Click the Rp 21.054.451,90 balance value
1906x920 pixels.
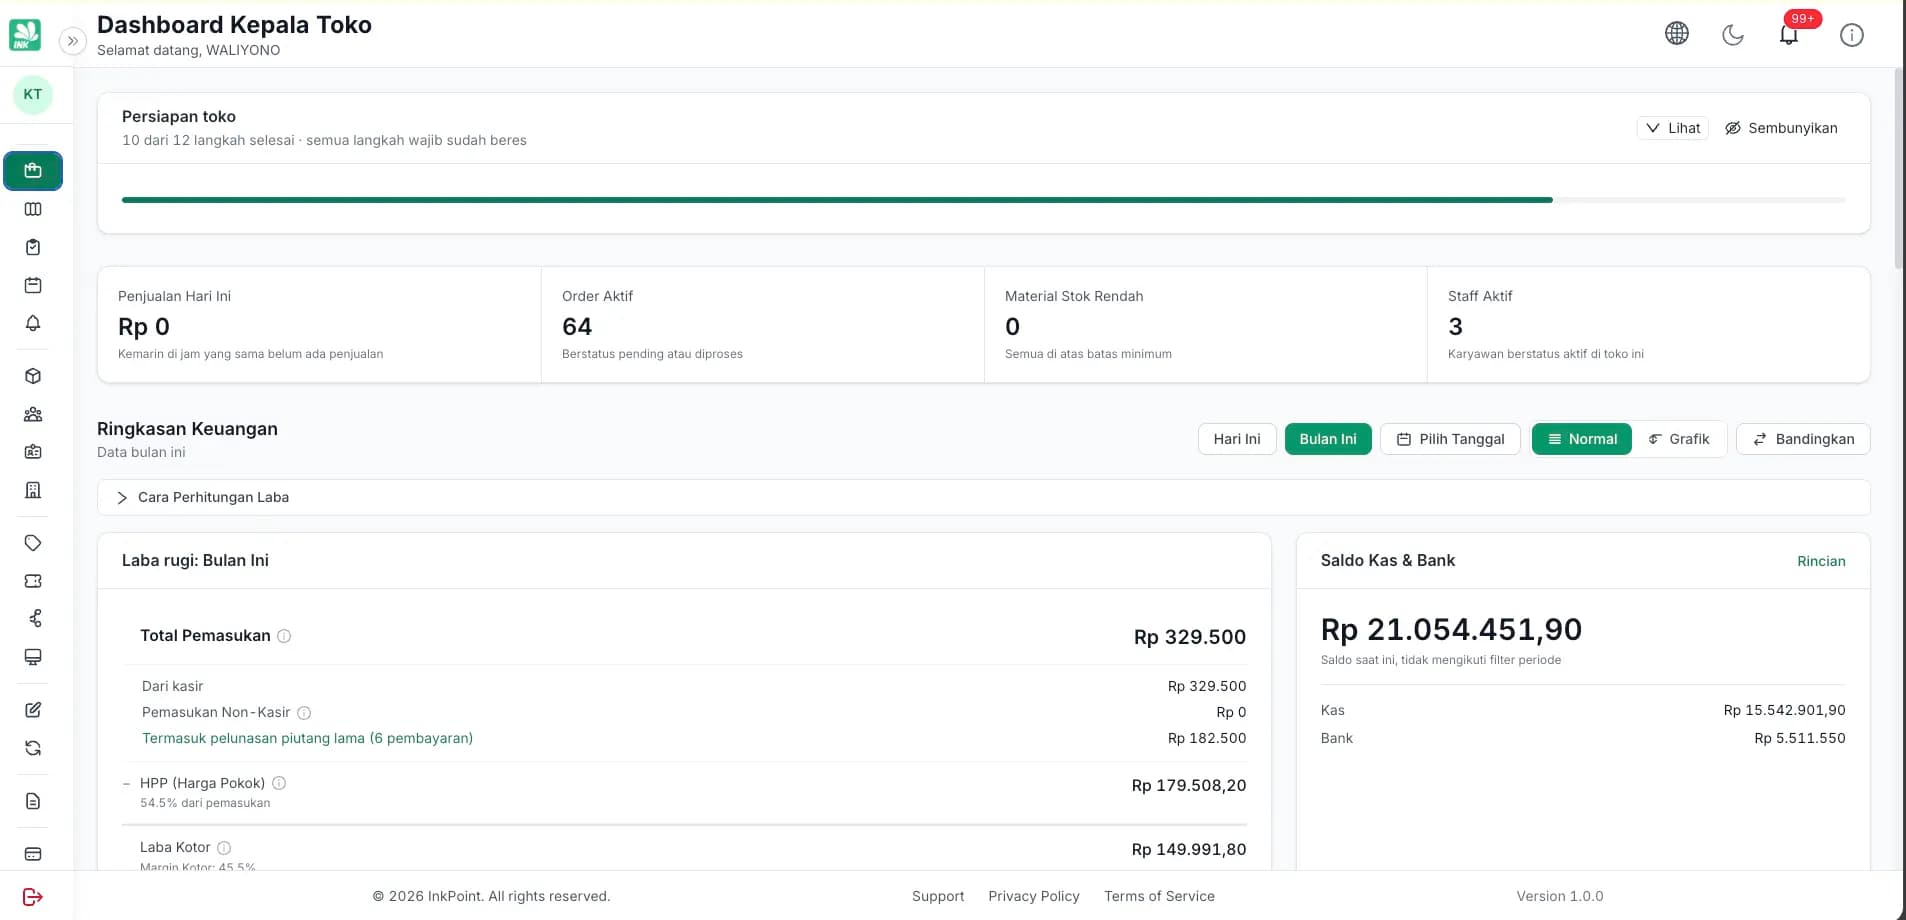click(1451, 629)
